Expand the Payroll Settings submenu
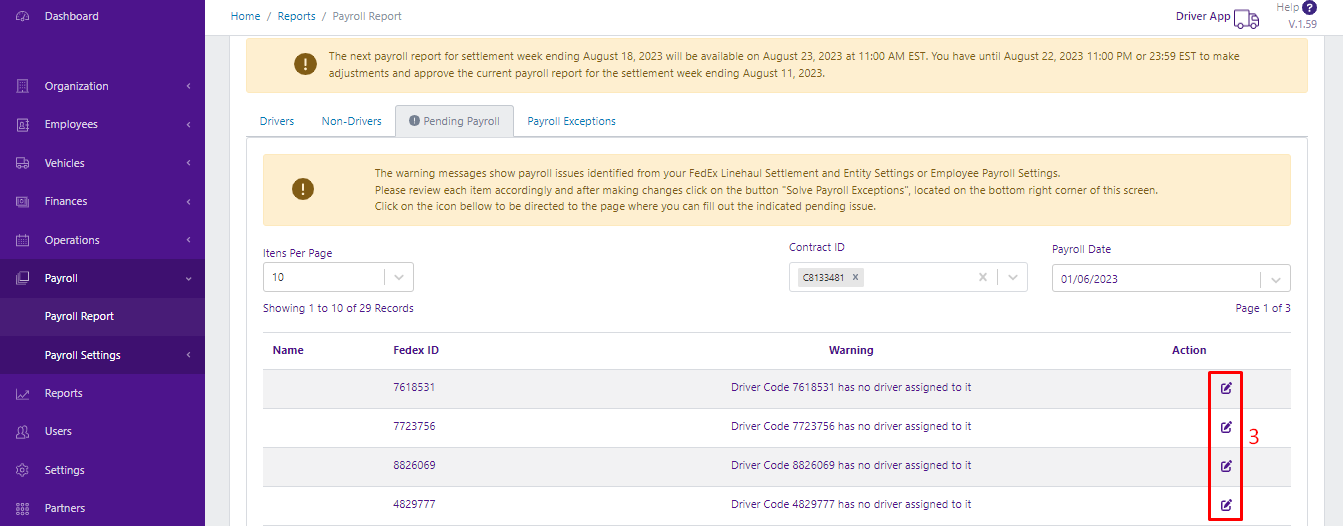The height and width of the screenshot is (526, 1343). pyautogui.click(x=189, y=355)
